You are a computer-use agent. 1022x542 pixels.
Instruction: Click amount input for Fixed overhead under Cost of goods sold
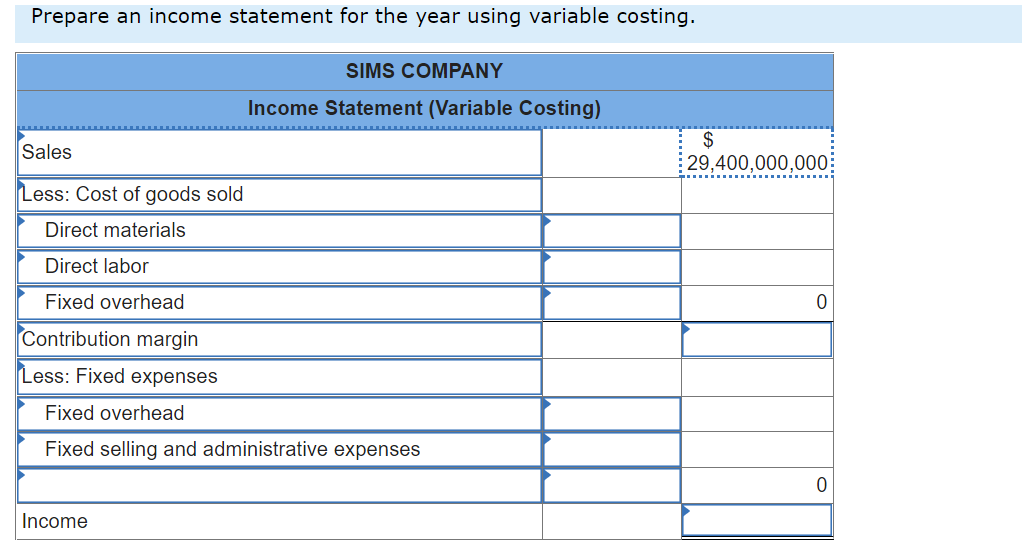click(611, 302)
